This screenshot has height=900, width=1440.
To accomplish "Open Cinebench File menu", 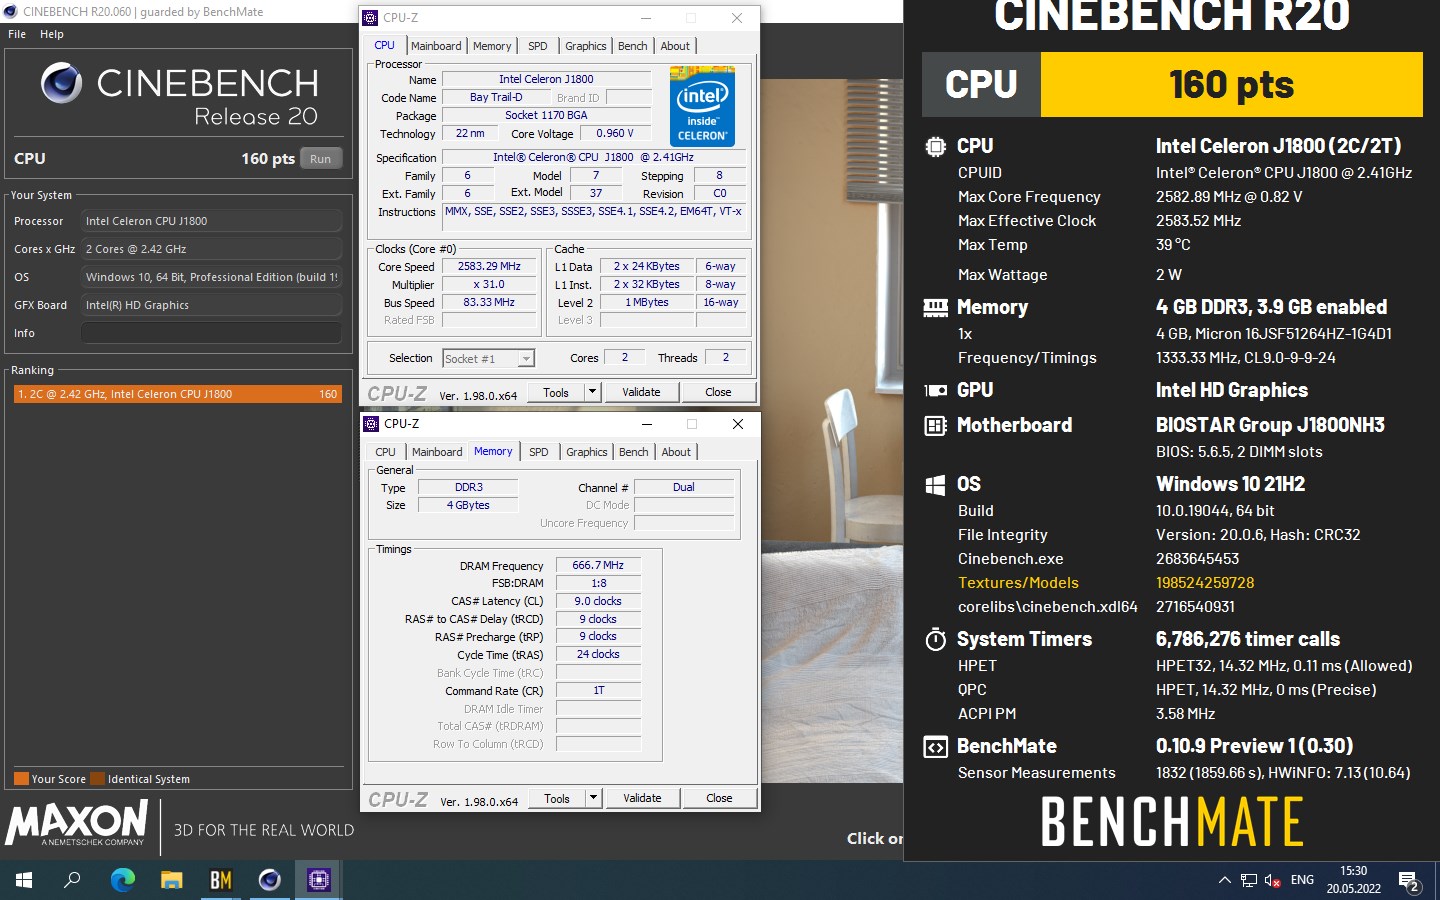I will (17, 34).
